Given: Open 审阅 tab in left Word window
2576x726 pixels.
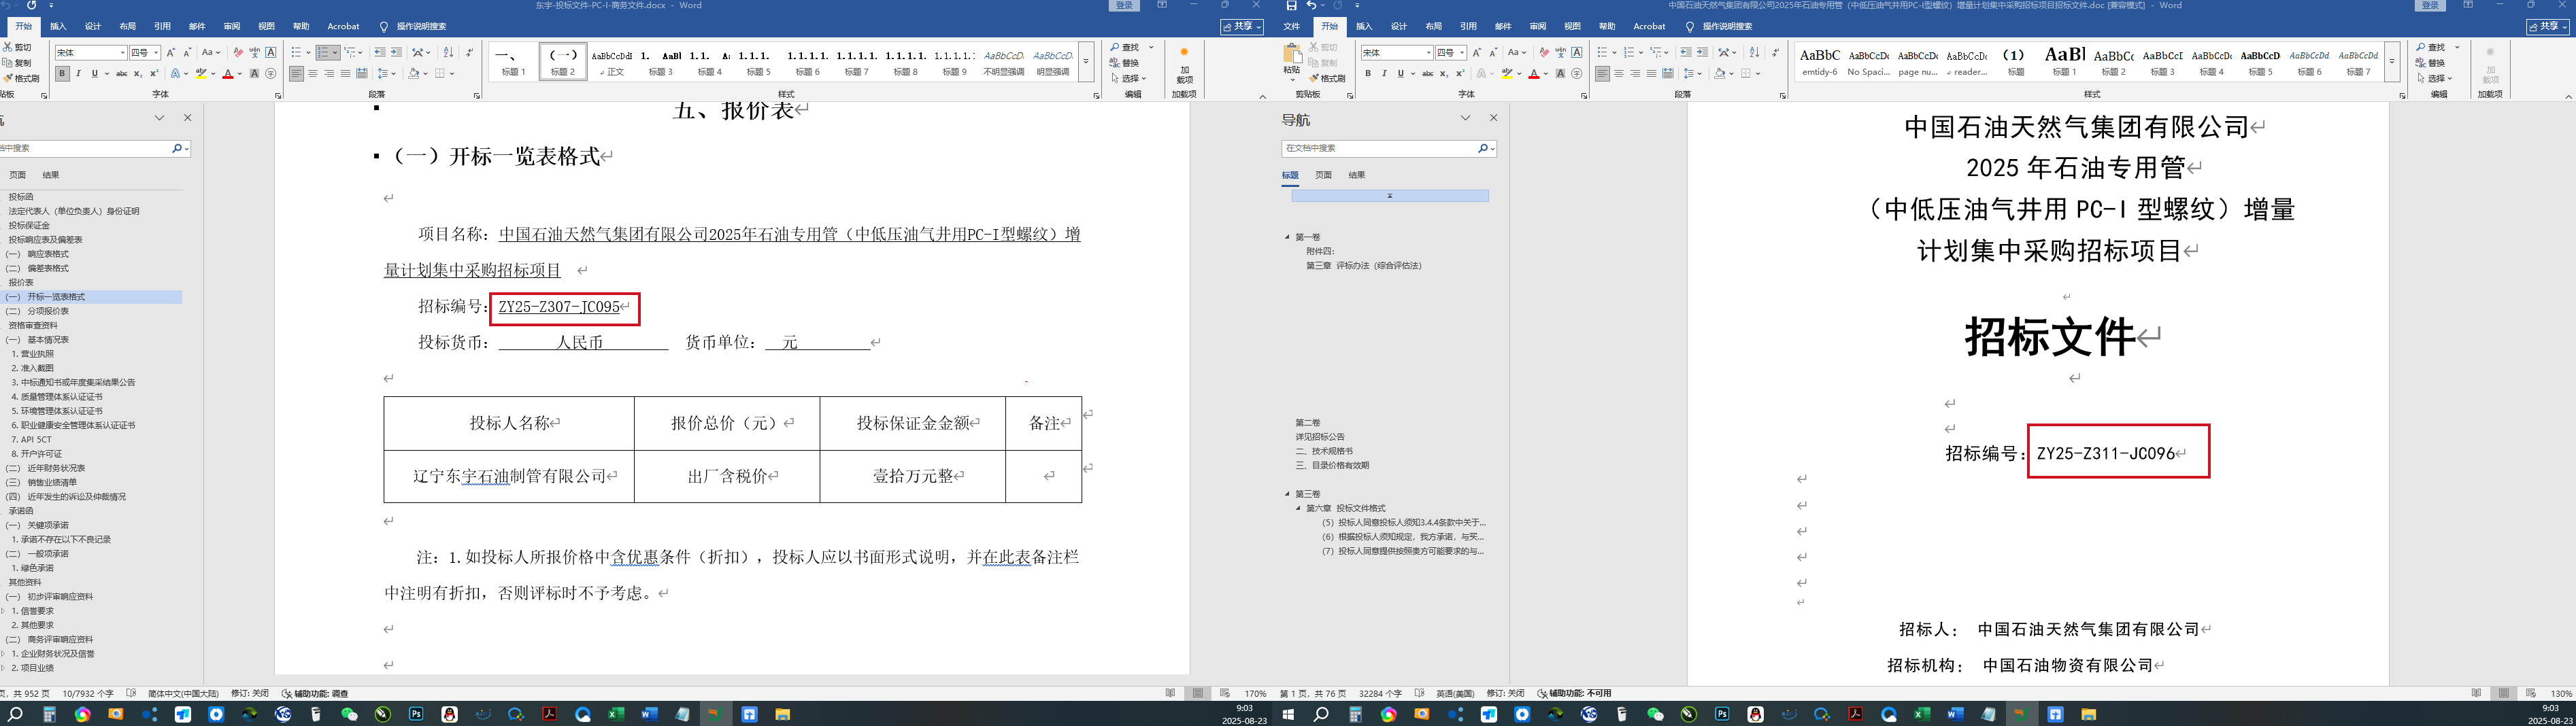Looking at the screenshot, I should [x=232, y=26].
